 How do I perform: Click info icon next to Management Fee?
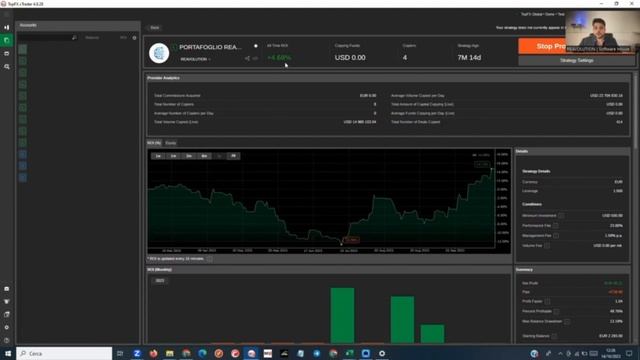[x=556, y=236]
